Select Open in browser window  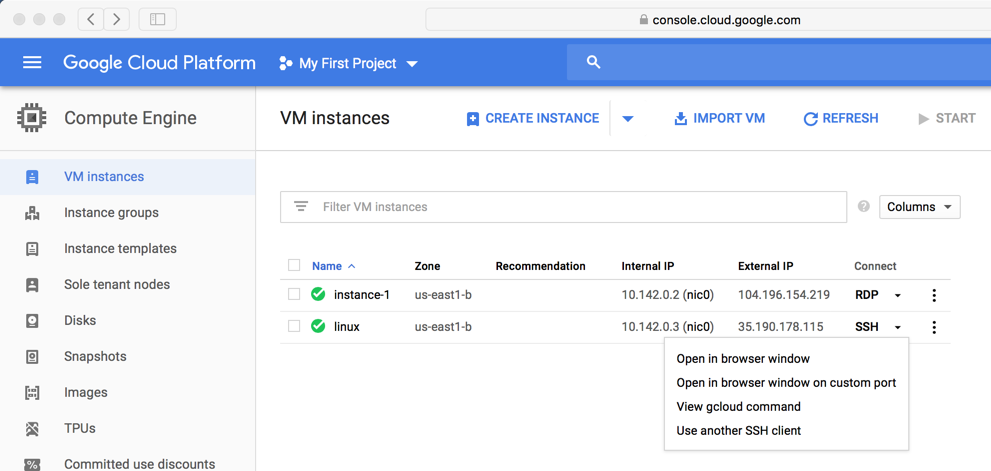tap(743, 359)
